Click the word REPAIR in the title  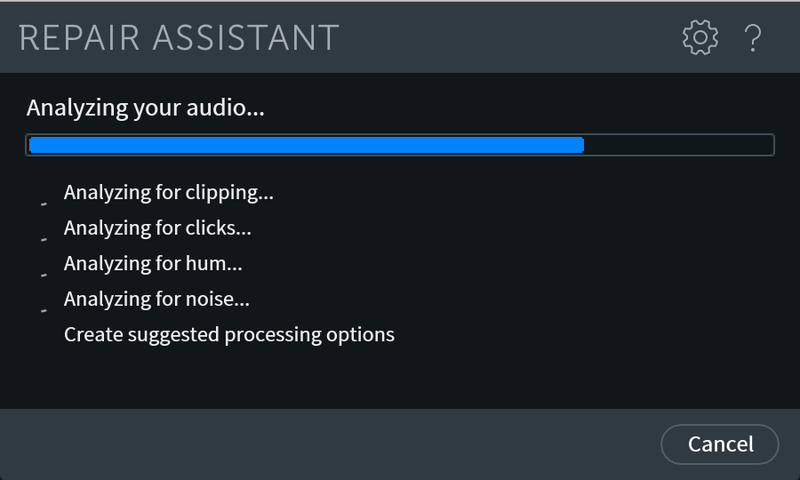(x=83, y=38)
